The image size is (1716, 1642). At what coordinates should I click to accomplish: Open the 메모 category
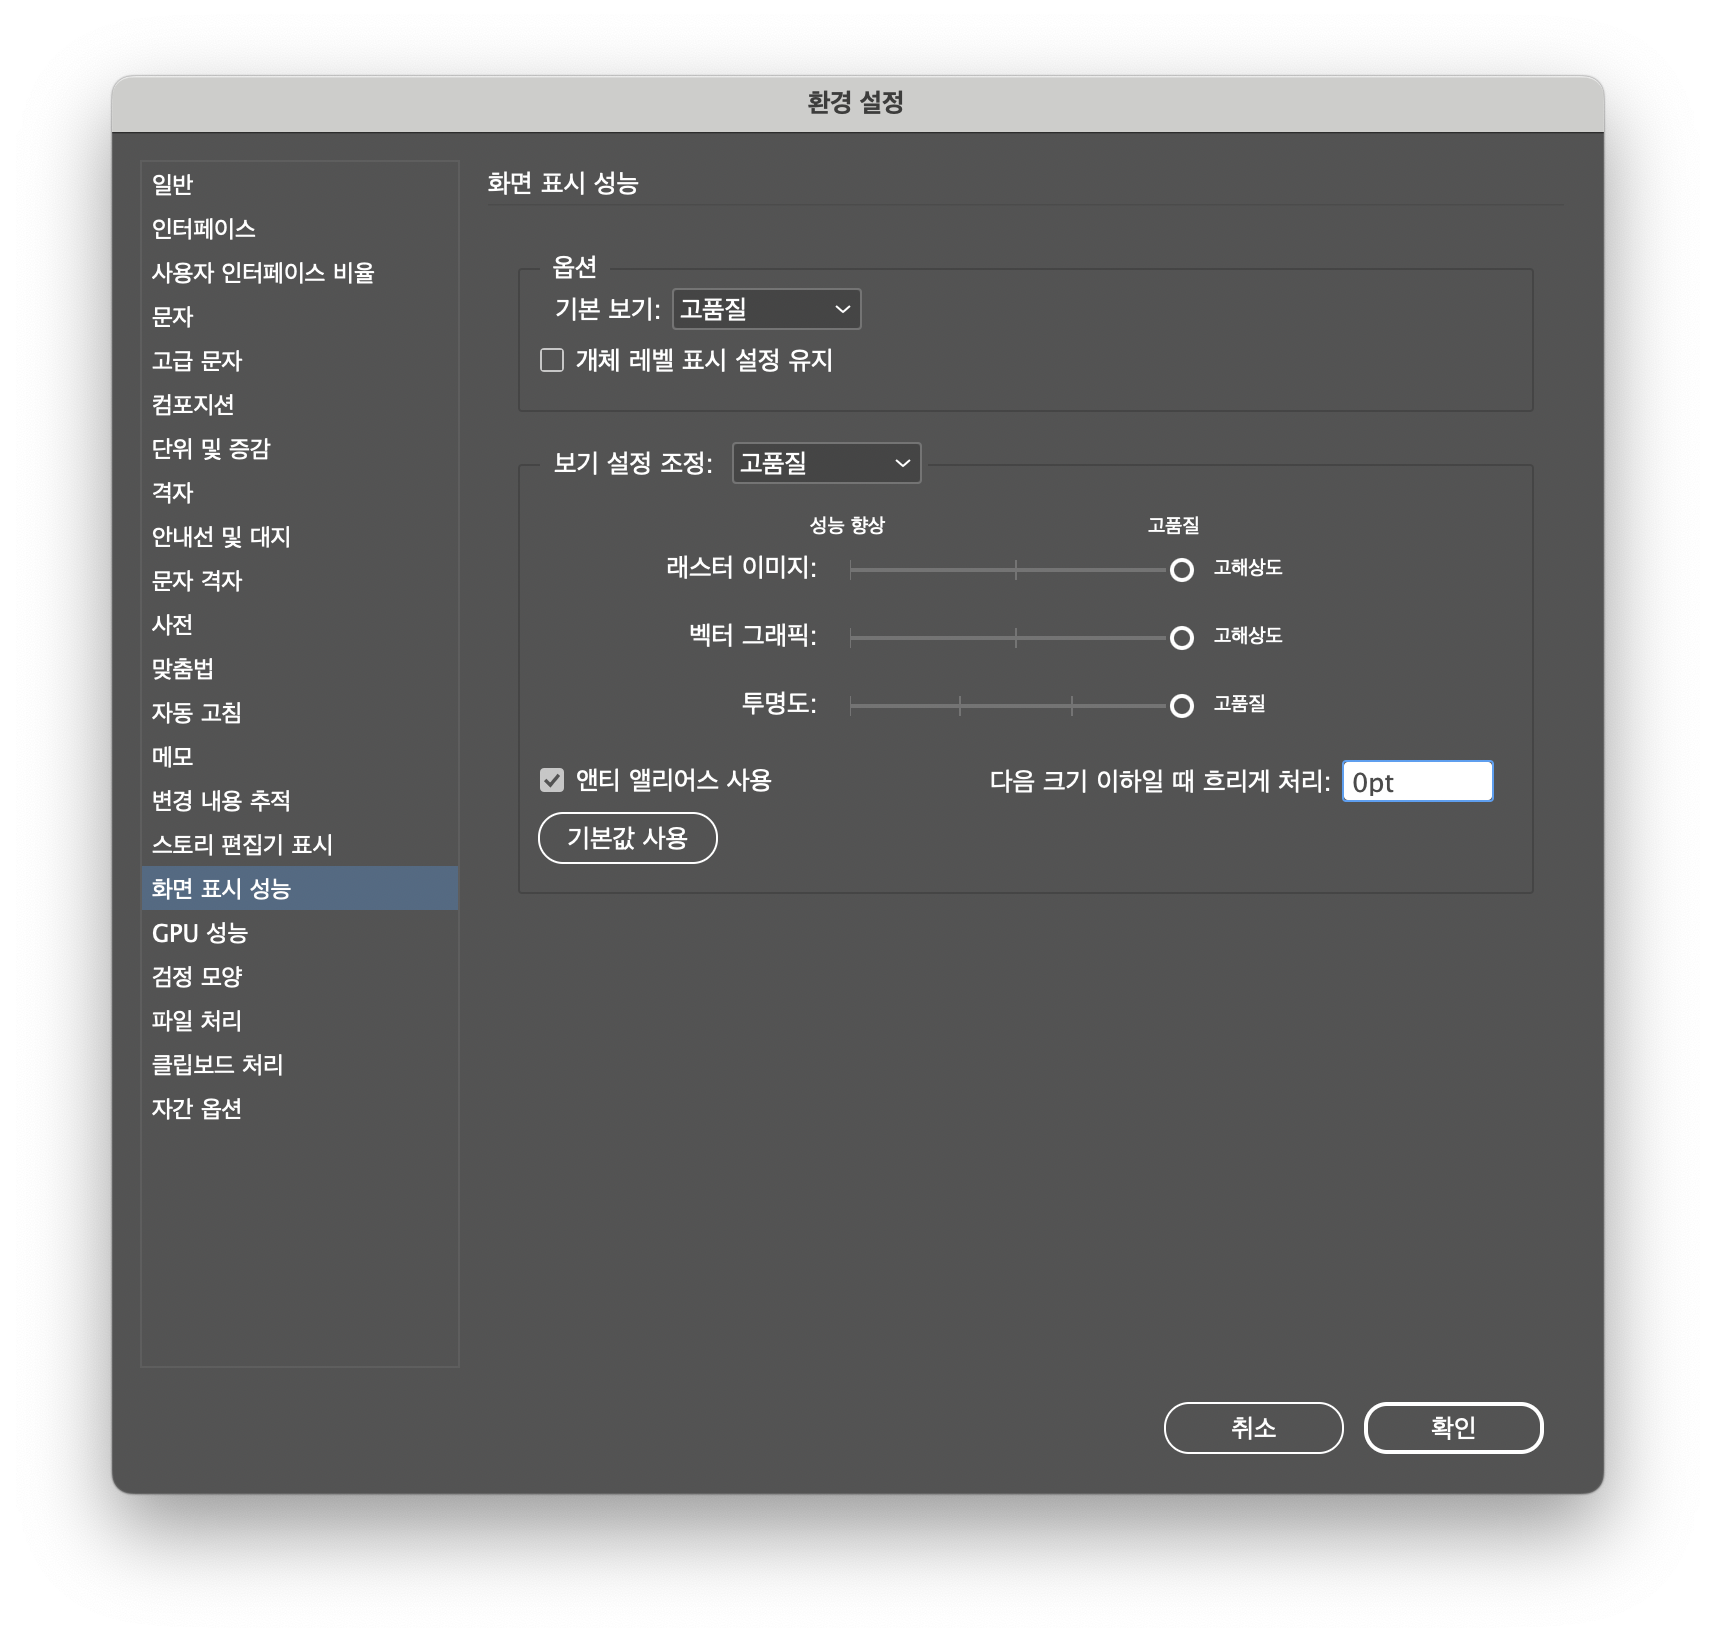(x=299, y=756)
